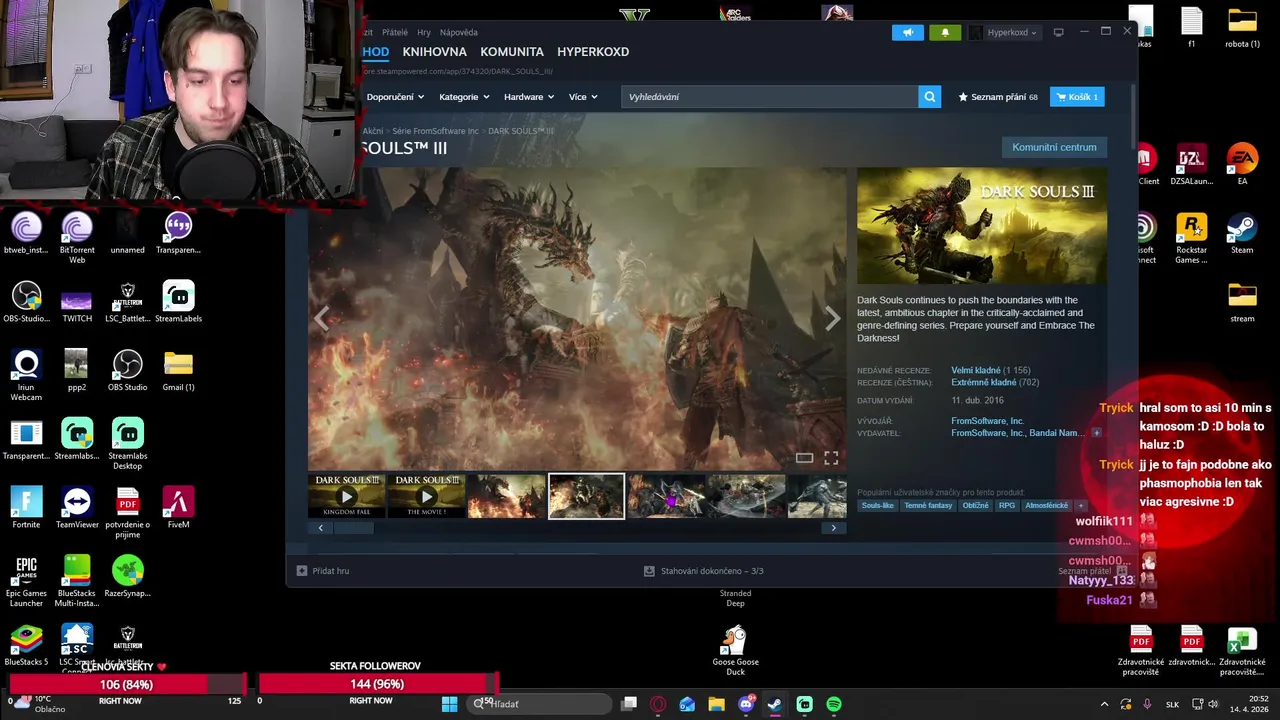Open Rockstar Games Launcher desktop icon
The width and height of the screenshot is (1280, 720).
(1191, 239)
